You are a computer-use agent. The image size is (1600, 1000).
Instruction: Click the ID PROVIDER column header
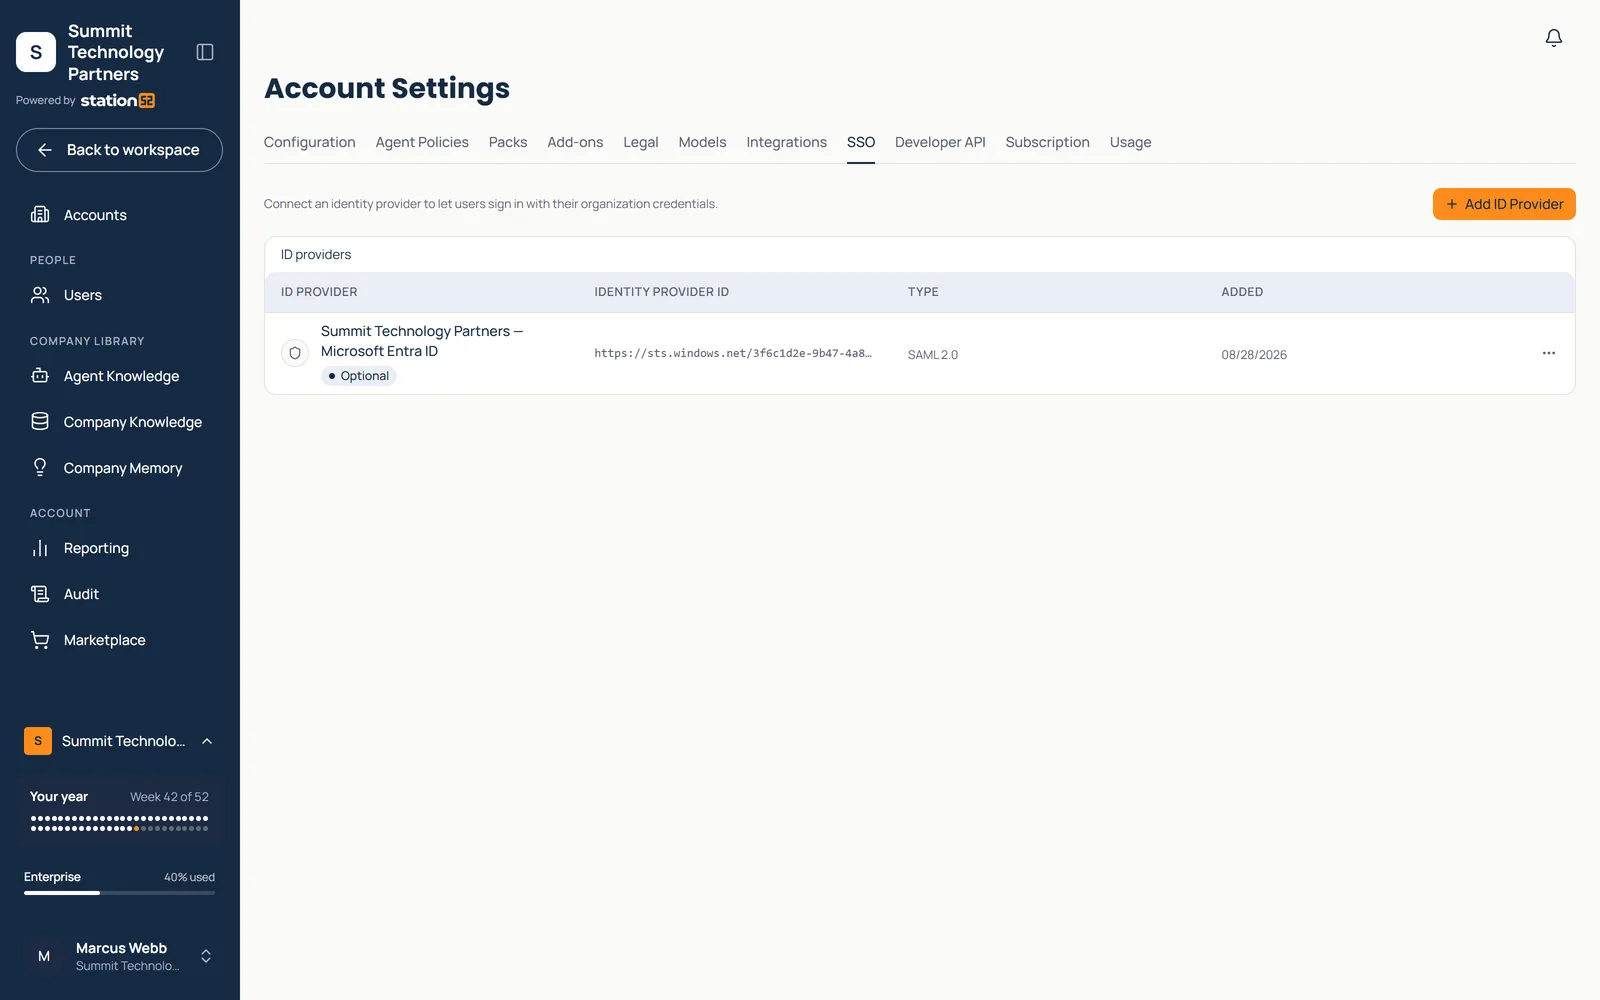[x=319, y=292]
